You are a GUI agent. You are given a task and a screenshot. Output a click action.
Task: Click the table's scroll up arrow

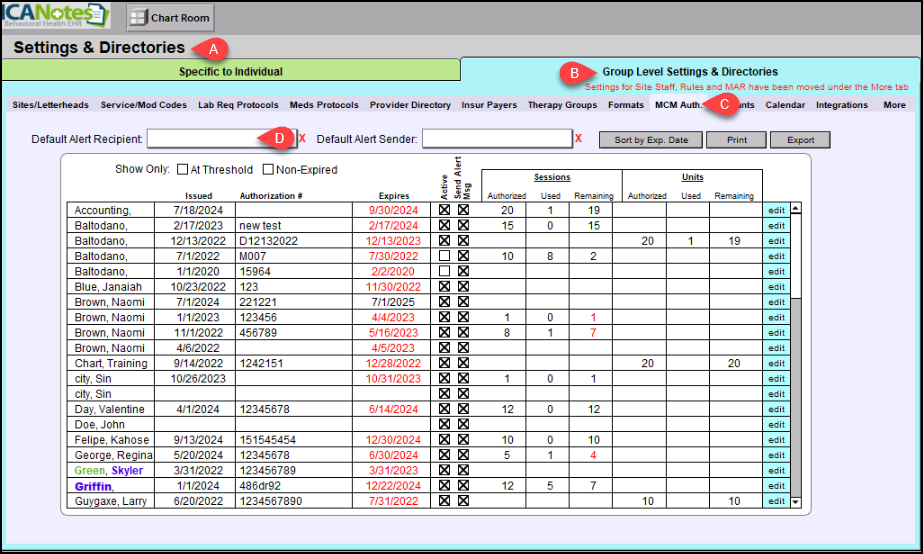(796, 209)
